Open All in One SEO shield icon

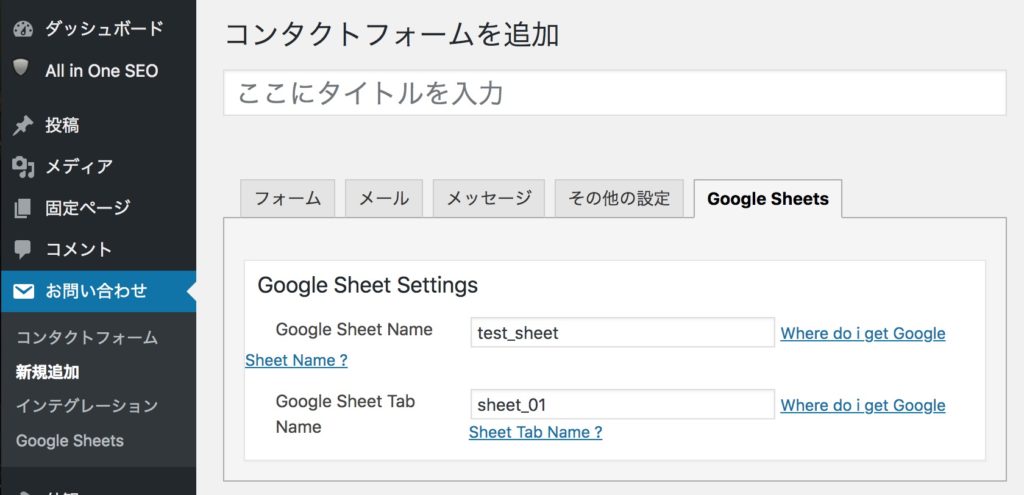pyautogui.click(x=22, y=69)
